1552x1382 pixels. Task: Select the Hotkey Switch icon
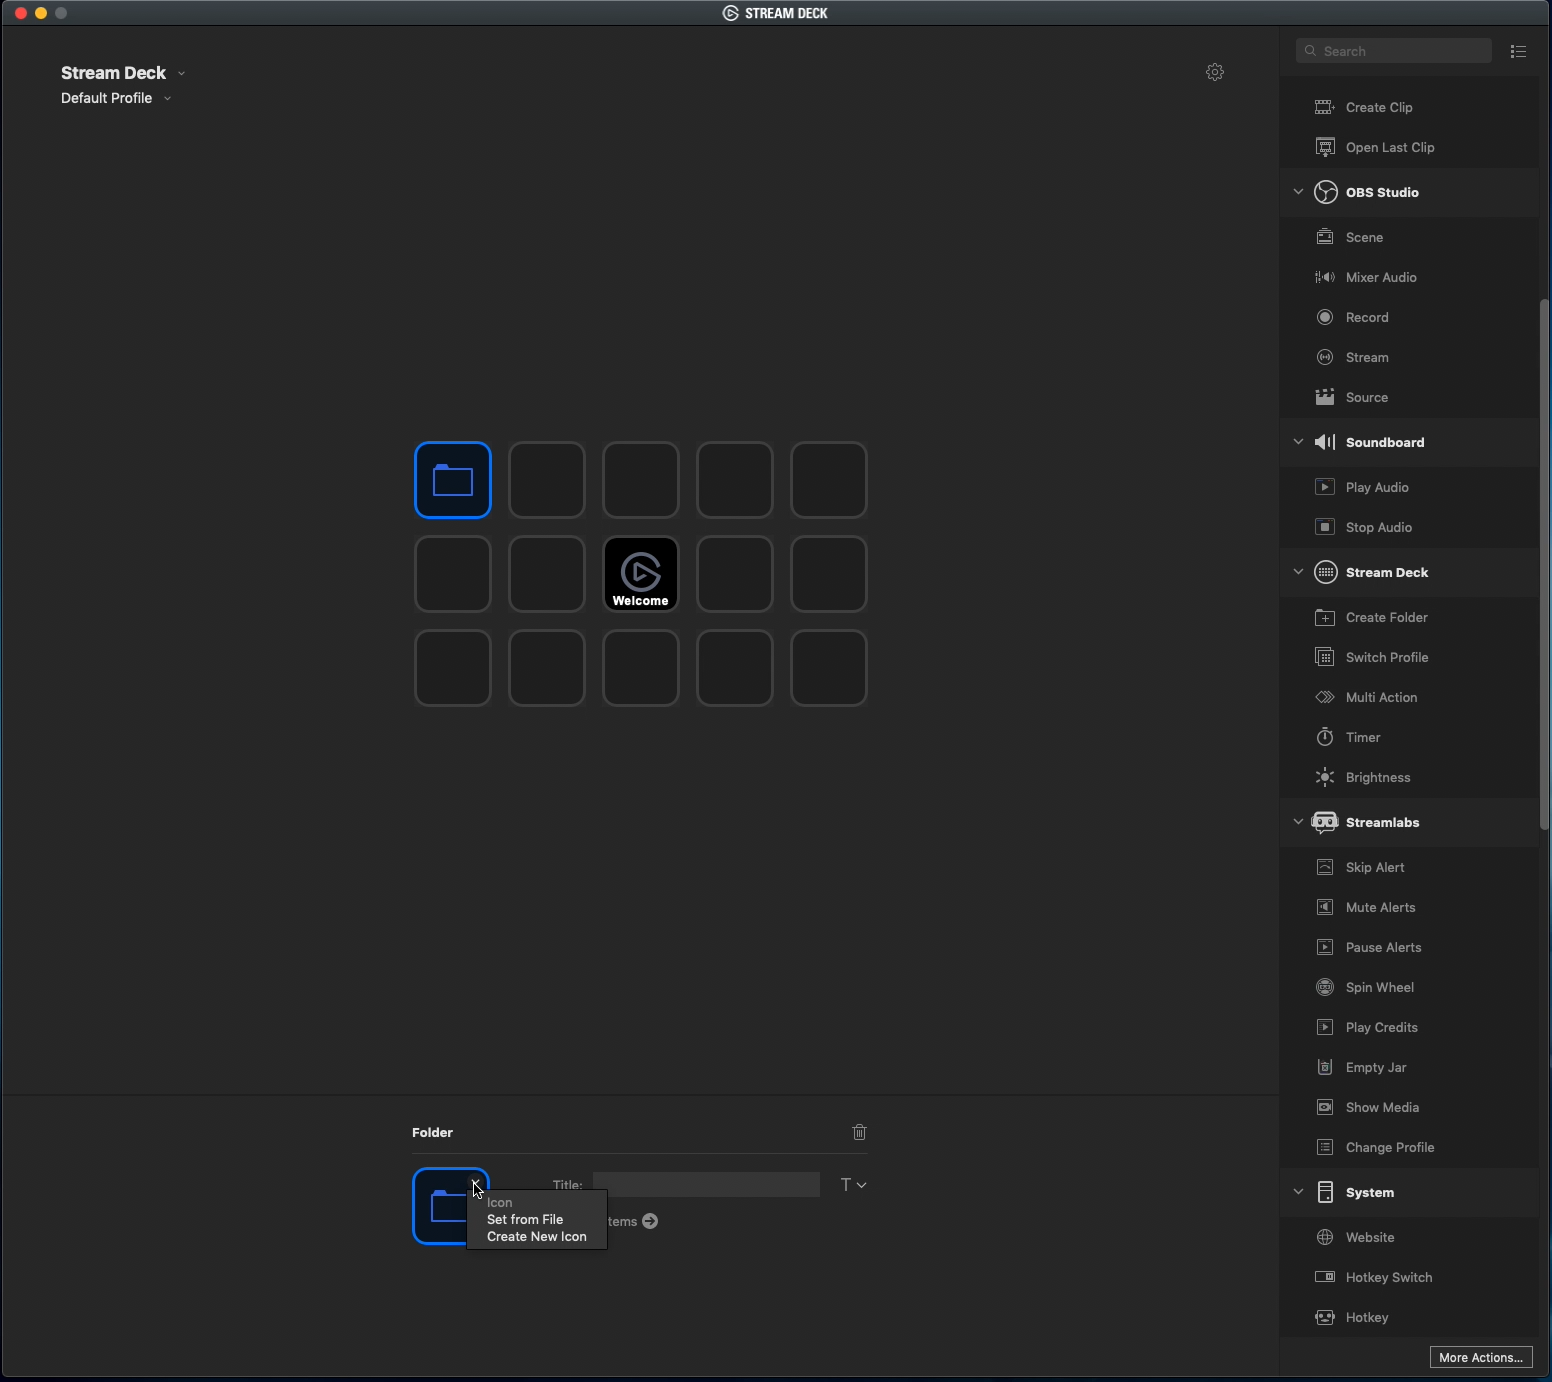point(1325,1277)
